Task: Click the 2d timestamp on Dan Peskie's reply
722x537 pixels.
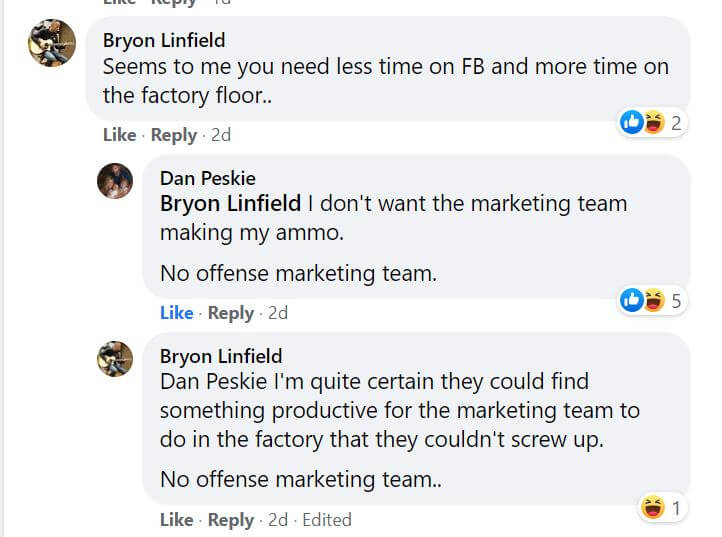Action: click(x=278, y=313)
